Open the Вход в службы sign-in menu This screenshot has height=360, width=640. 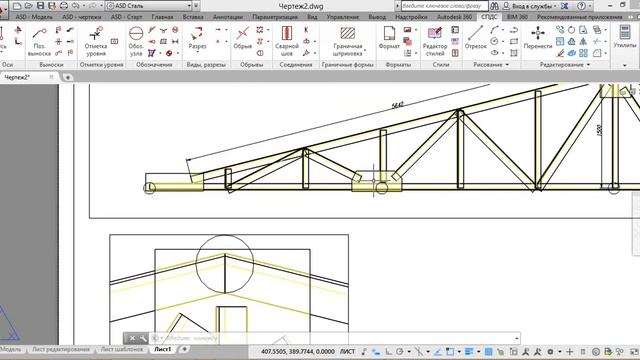[x=530, y=6]
